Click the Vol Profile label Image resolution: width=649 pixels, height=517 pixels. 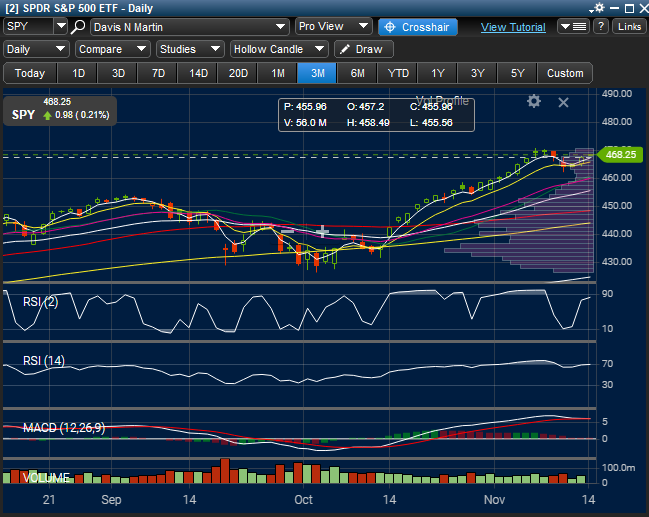pos(442,100)
